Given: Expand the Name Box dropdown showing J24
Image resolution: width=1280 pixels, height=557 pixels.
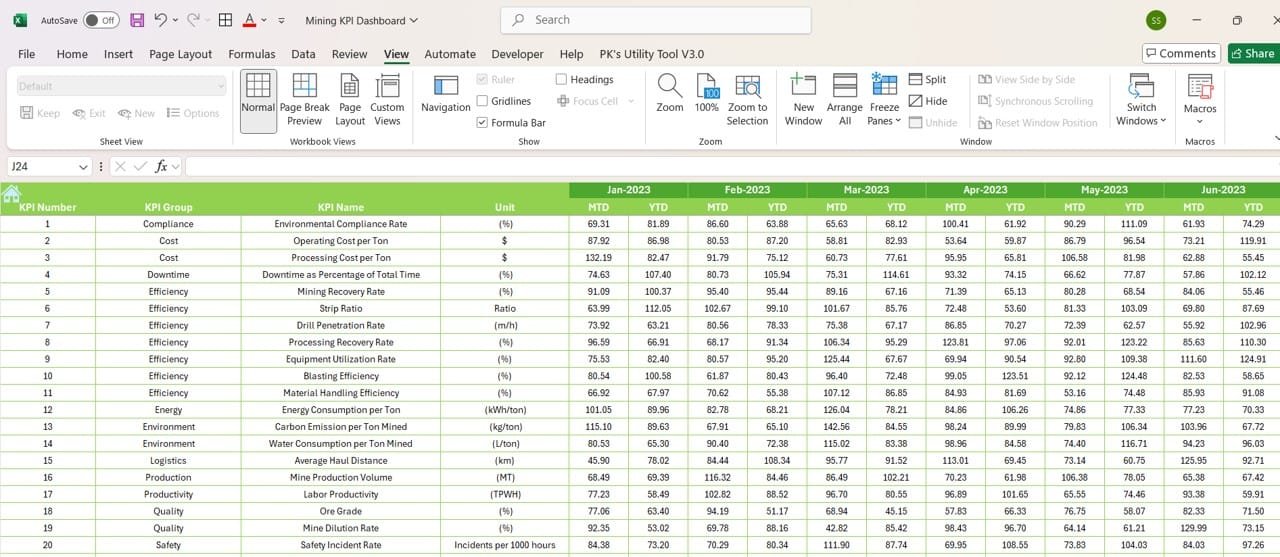Looking at the screenshot, I should point(83,167).
